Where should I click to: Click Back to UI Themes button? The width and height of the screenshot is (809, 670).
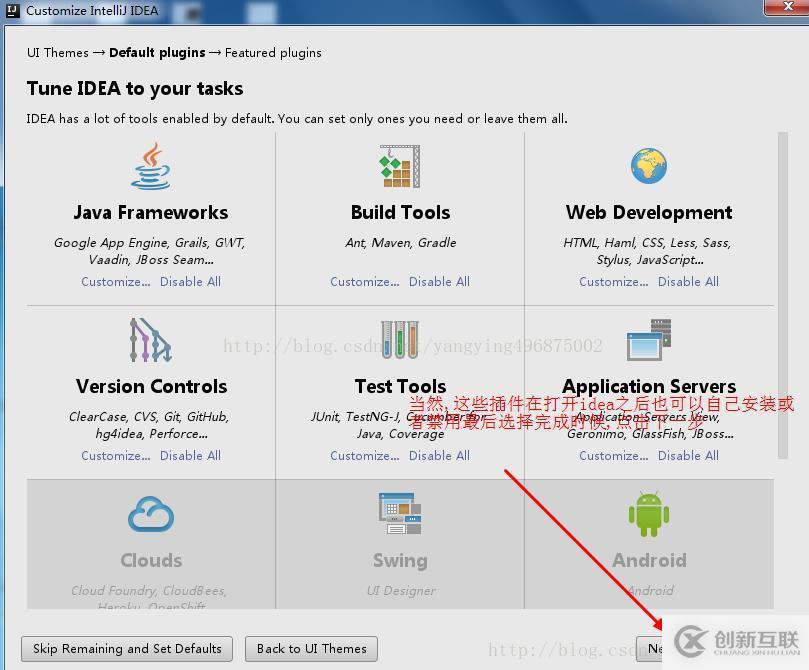click(312, 649)
